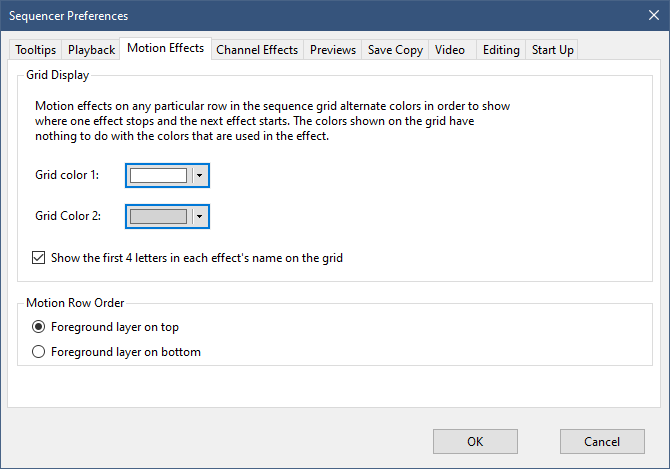Open the Previews tab
The width and height of the screenshot is (670, 469).
332,50
